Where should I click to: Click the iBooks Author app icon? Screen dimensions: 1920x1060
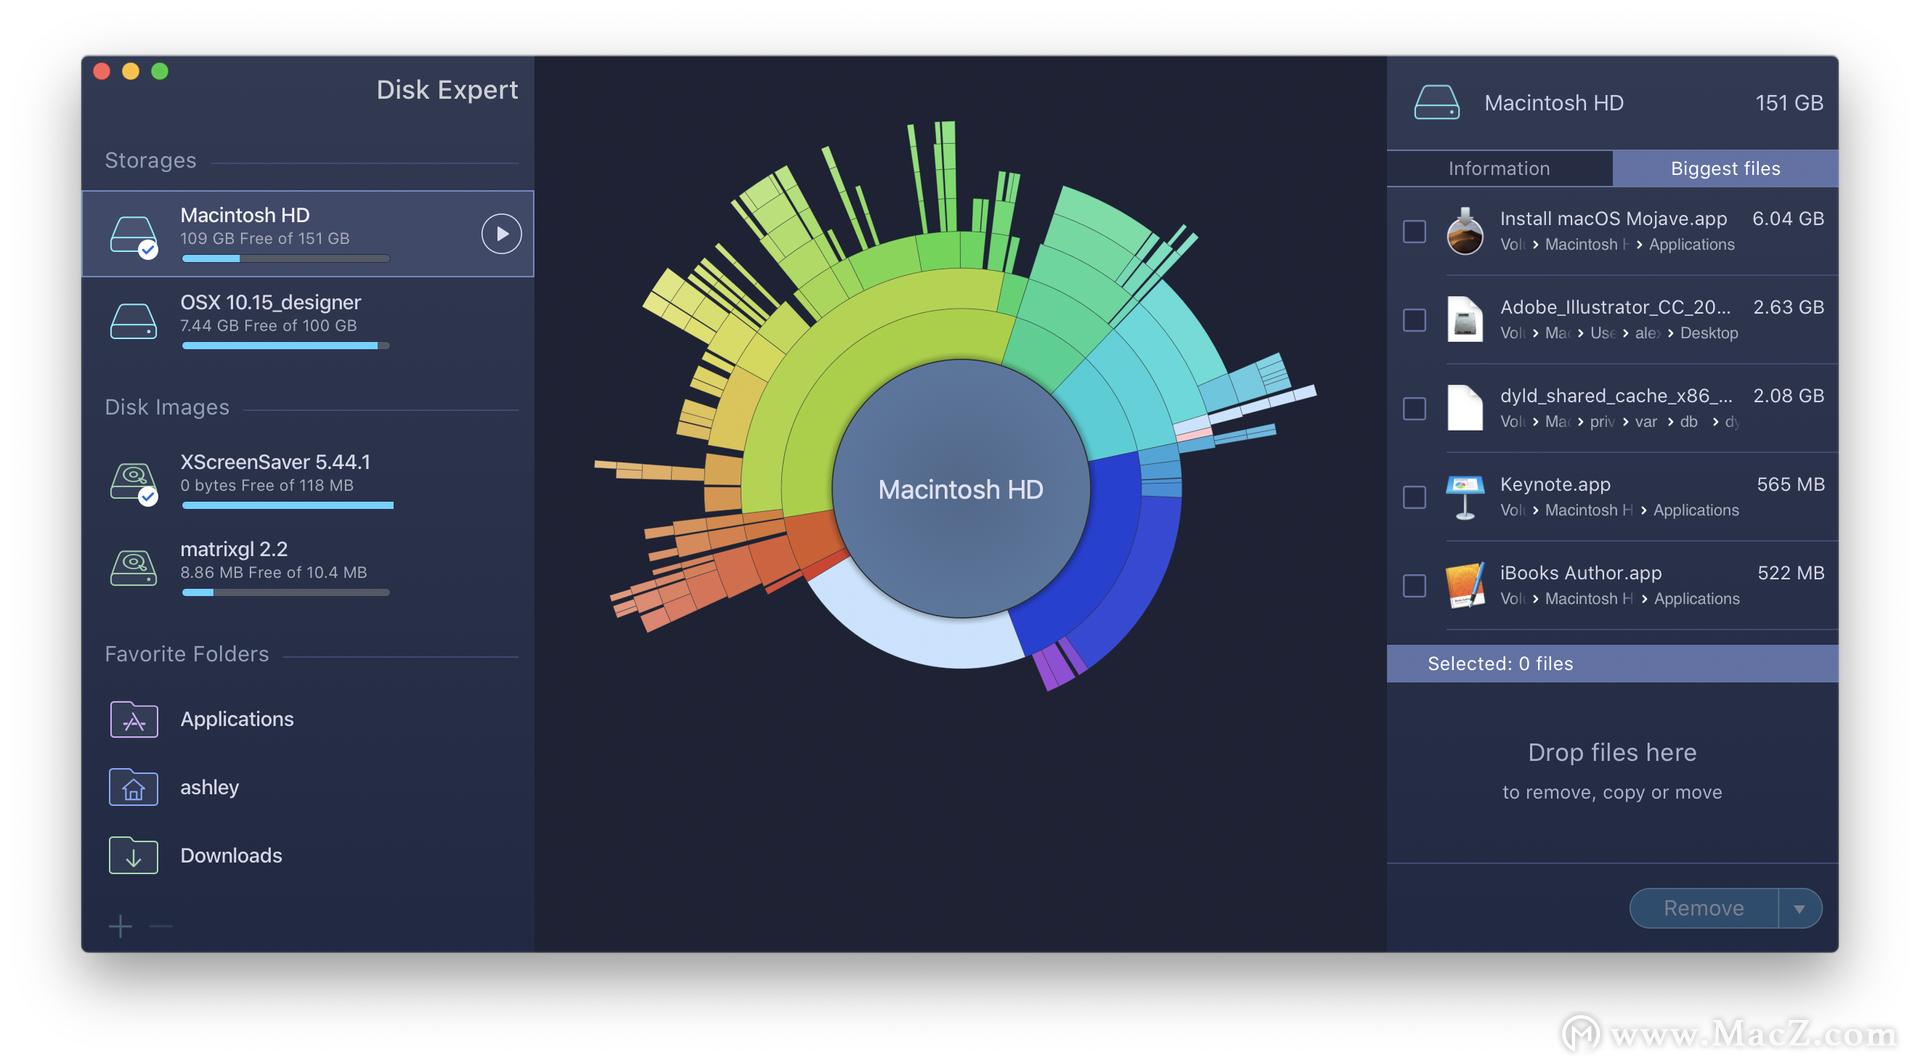pos(1465,585)
